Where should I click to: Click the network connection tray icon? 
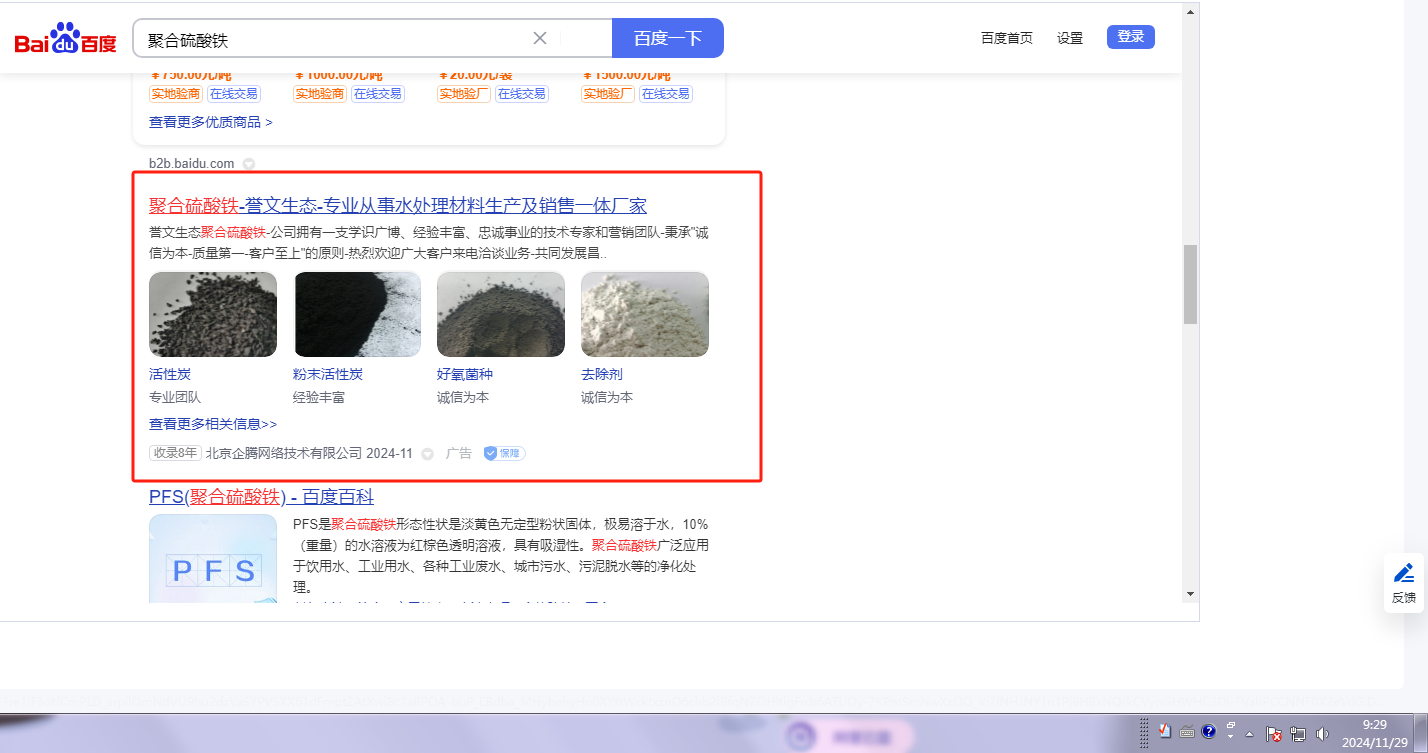coord(1298,733)
